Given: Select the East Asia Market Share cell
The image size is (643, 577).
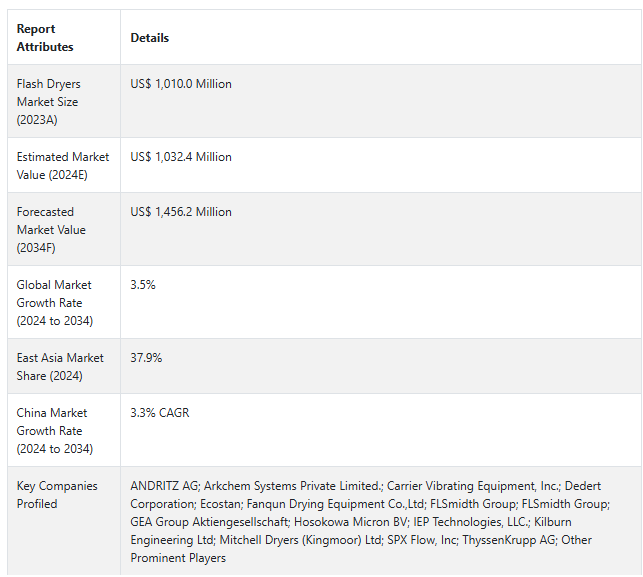Looking at the screenshot, I should click(x=60, y=367).
